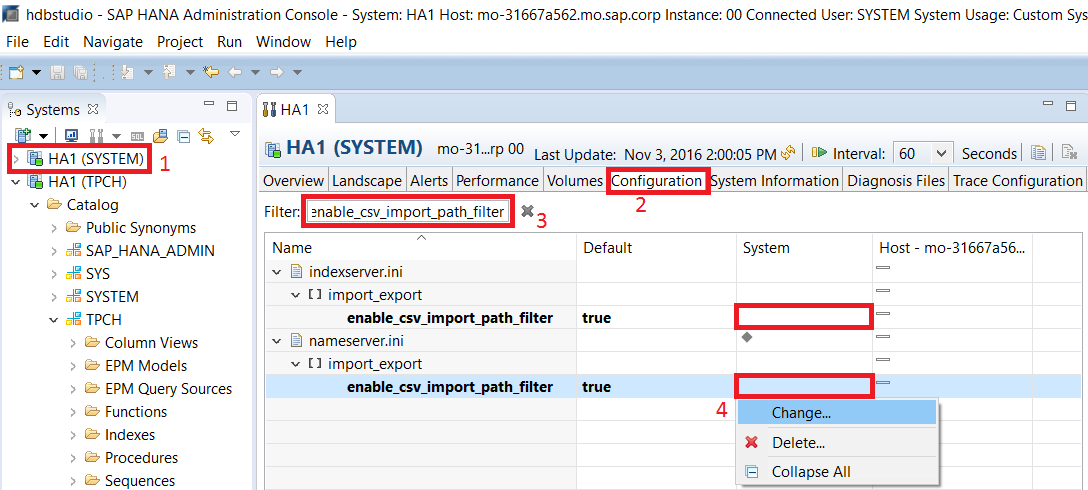The image size is (1088, 490).
Task: Maximize the Systems view panel
Action: point(232,106)
